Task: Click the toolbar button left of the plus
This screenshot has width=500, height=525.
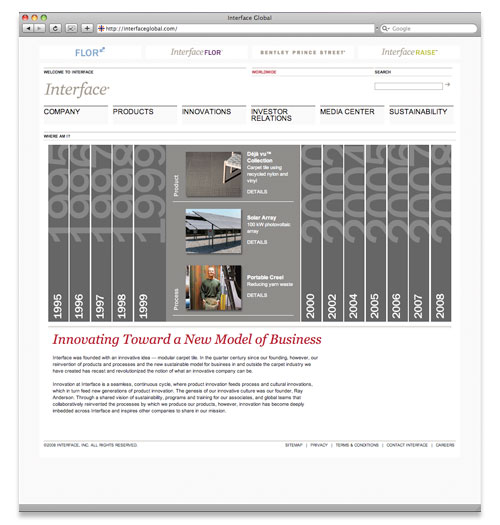Action: pos(71,28)
